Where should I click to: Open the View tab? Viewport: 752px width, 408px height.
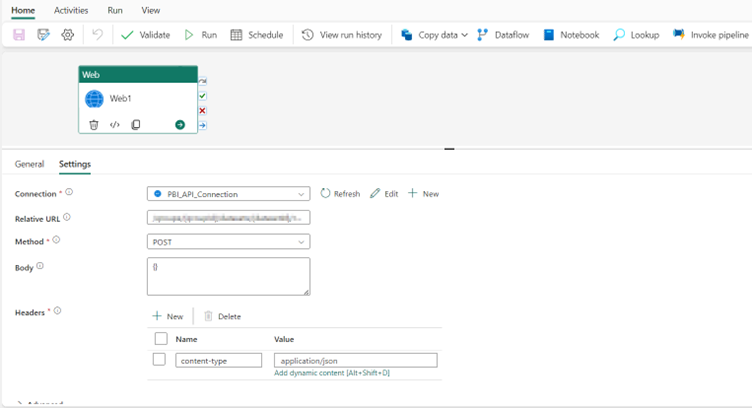pyautogui.click(x=151, y=10)
